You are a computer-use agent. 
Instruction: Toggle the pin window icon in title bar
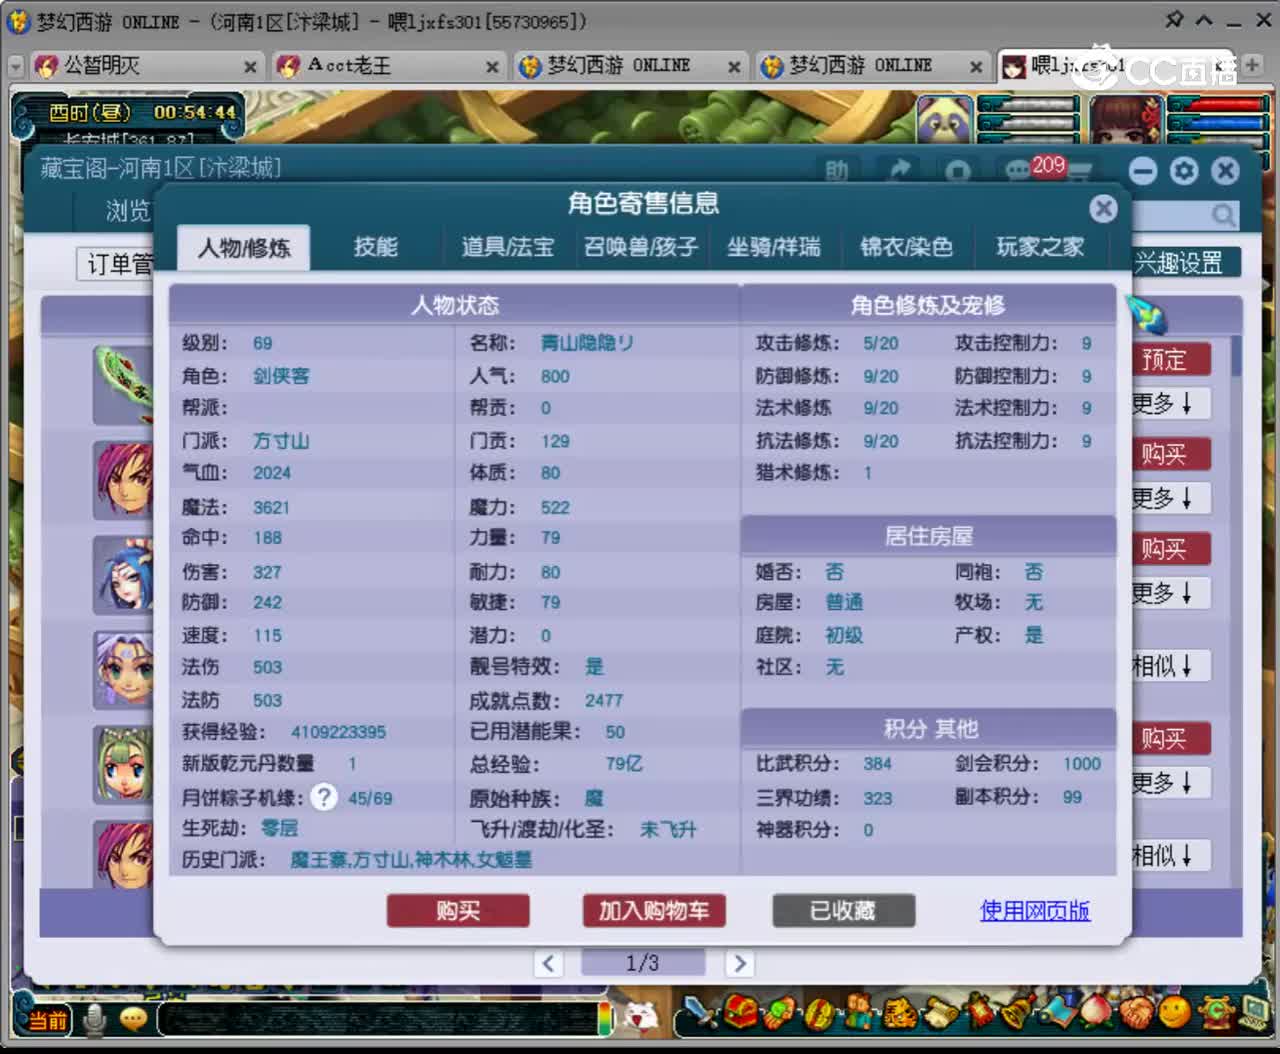(x=1175, y=19)
